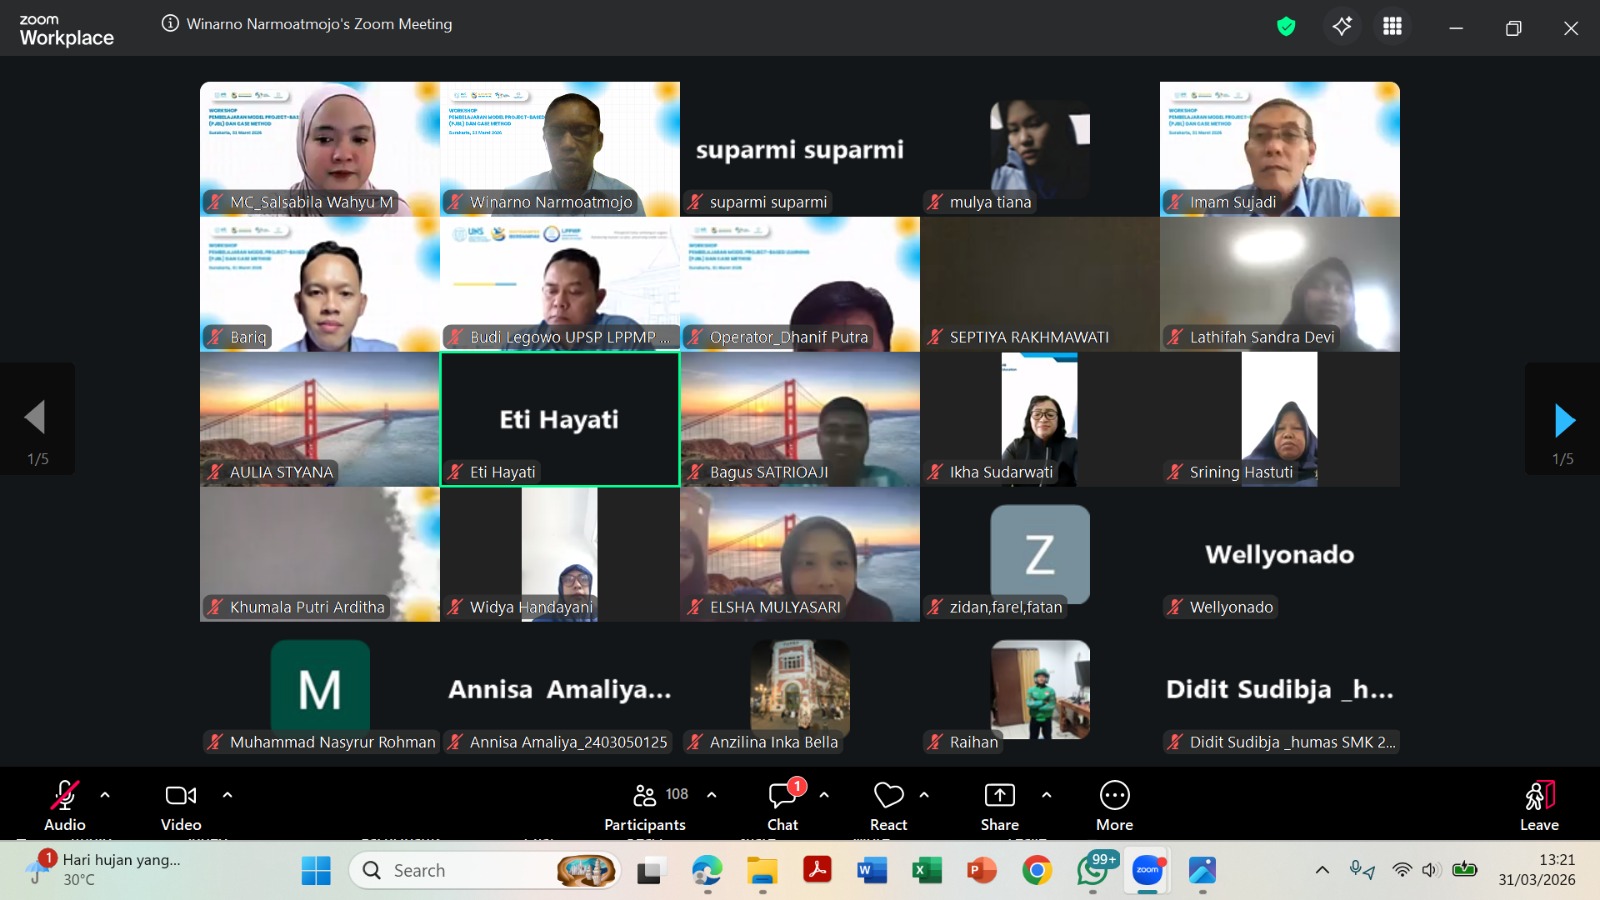Viewport: 1600px width, 900px height.
Task: Select Eti Hayati's video tile
Action: click(560, 419)
